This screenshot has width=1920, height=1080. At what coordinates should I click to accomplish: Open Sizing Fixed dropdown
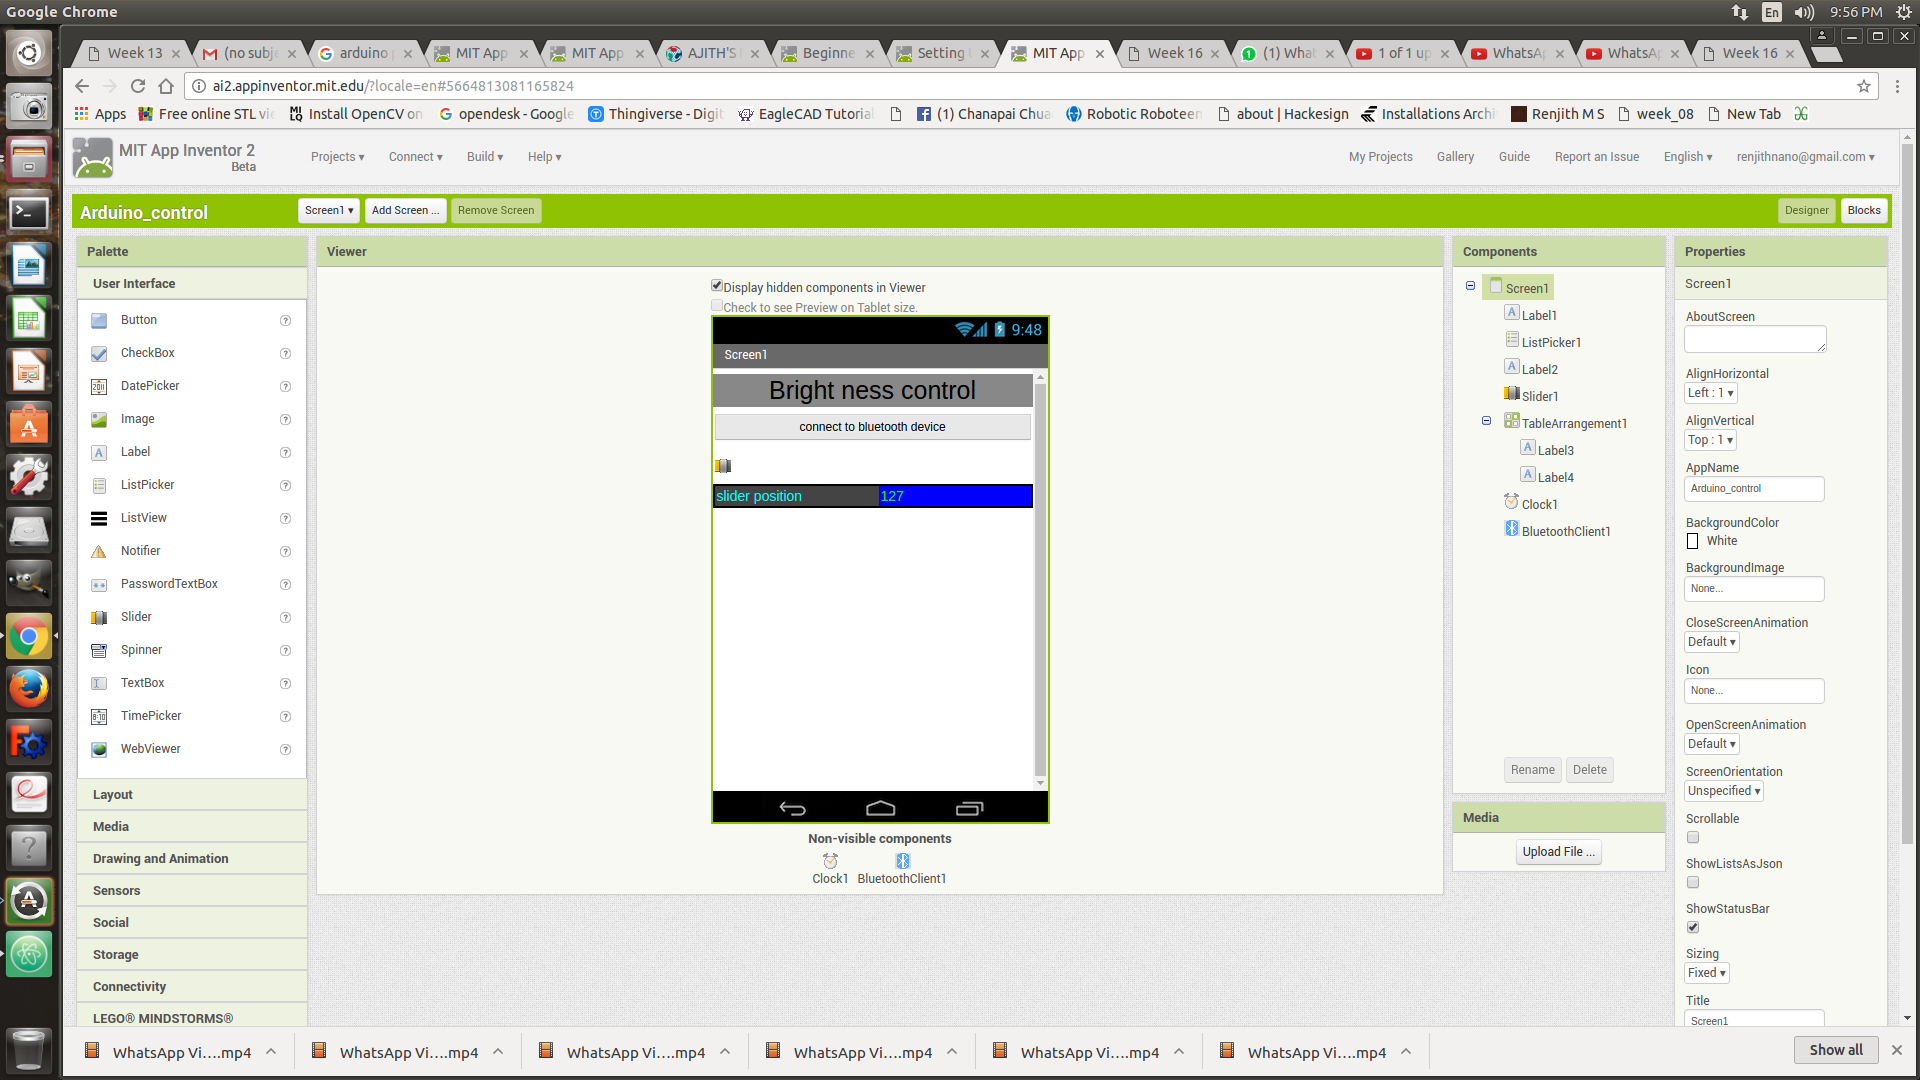1706,973
